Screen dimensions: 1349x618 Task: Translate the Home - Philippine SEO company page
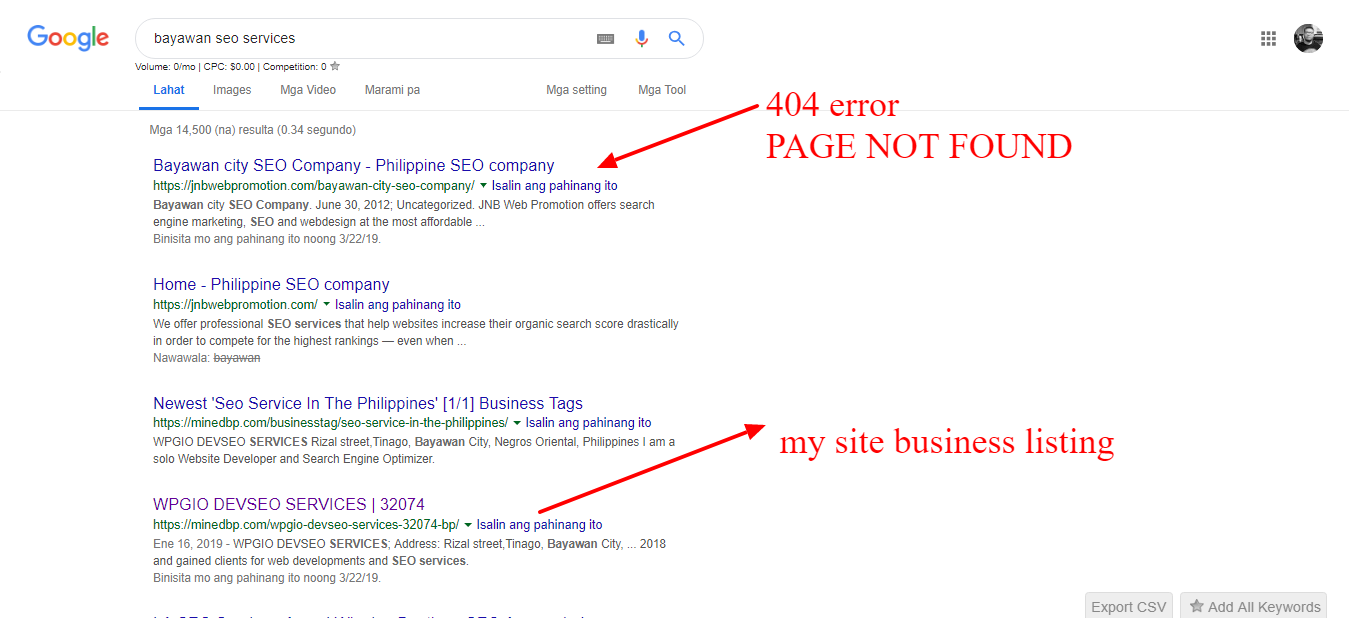[x=398, y=305]
